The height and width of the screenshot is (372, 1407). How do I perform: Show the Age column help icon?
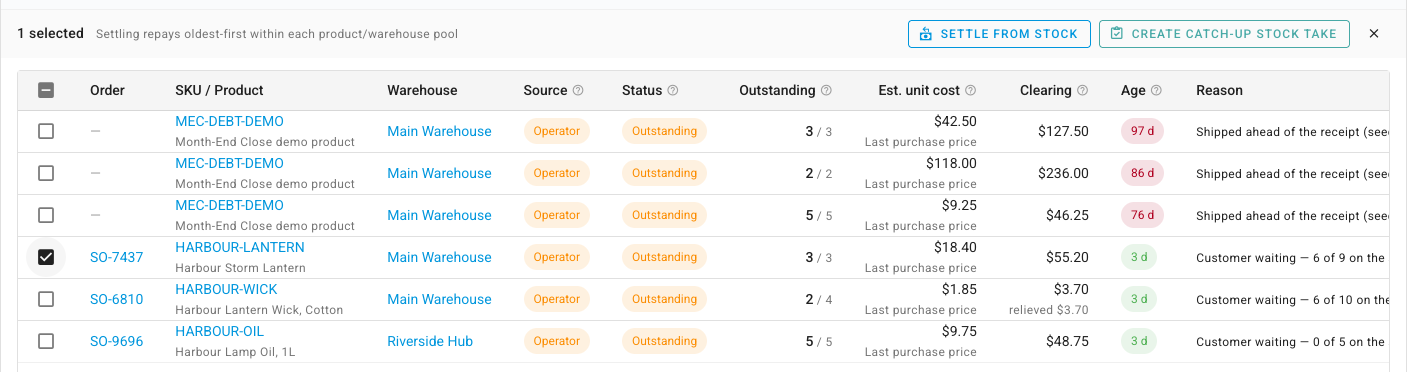pos(1157,90)
